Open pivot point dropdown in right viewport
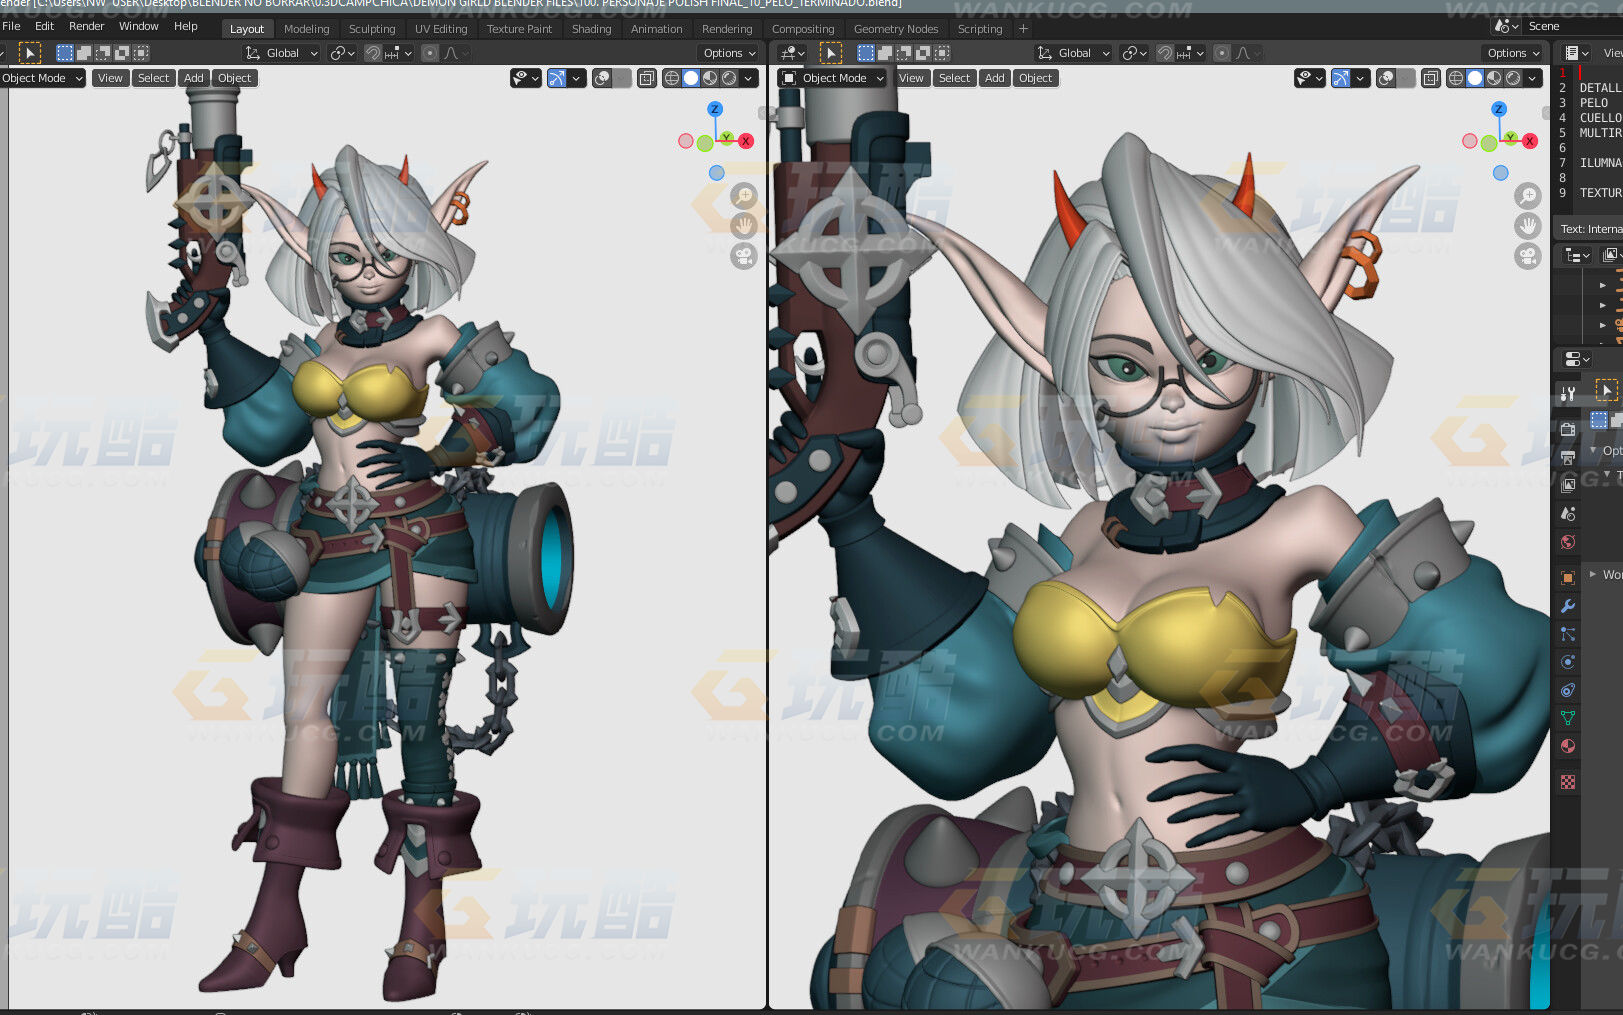 click(1135, 53)
